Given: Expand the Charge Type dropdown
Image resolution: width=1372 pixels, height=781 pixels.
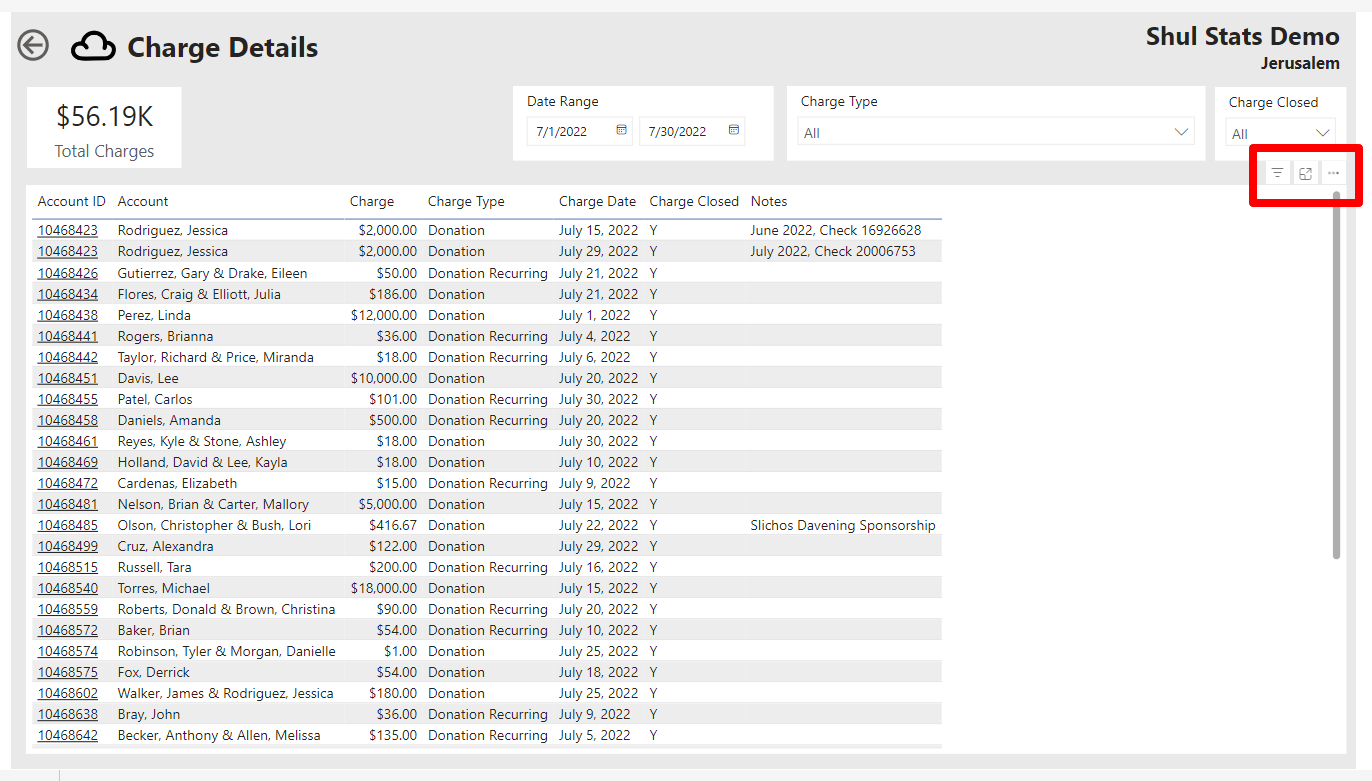Looking at the screenshot, I should point(1181,131).
